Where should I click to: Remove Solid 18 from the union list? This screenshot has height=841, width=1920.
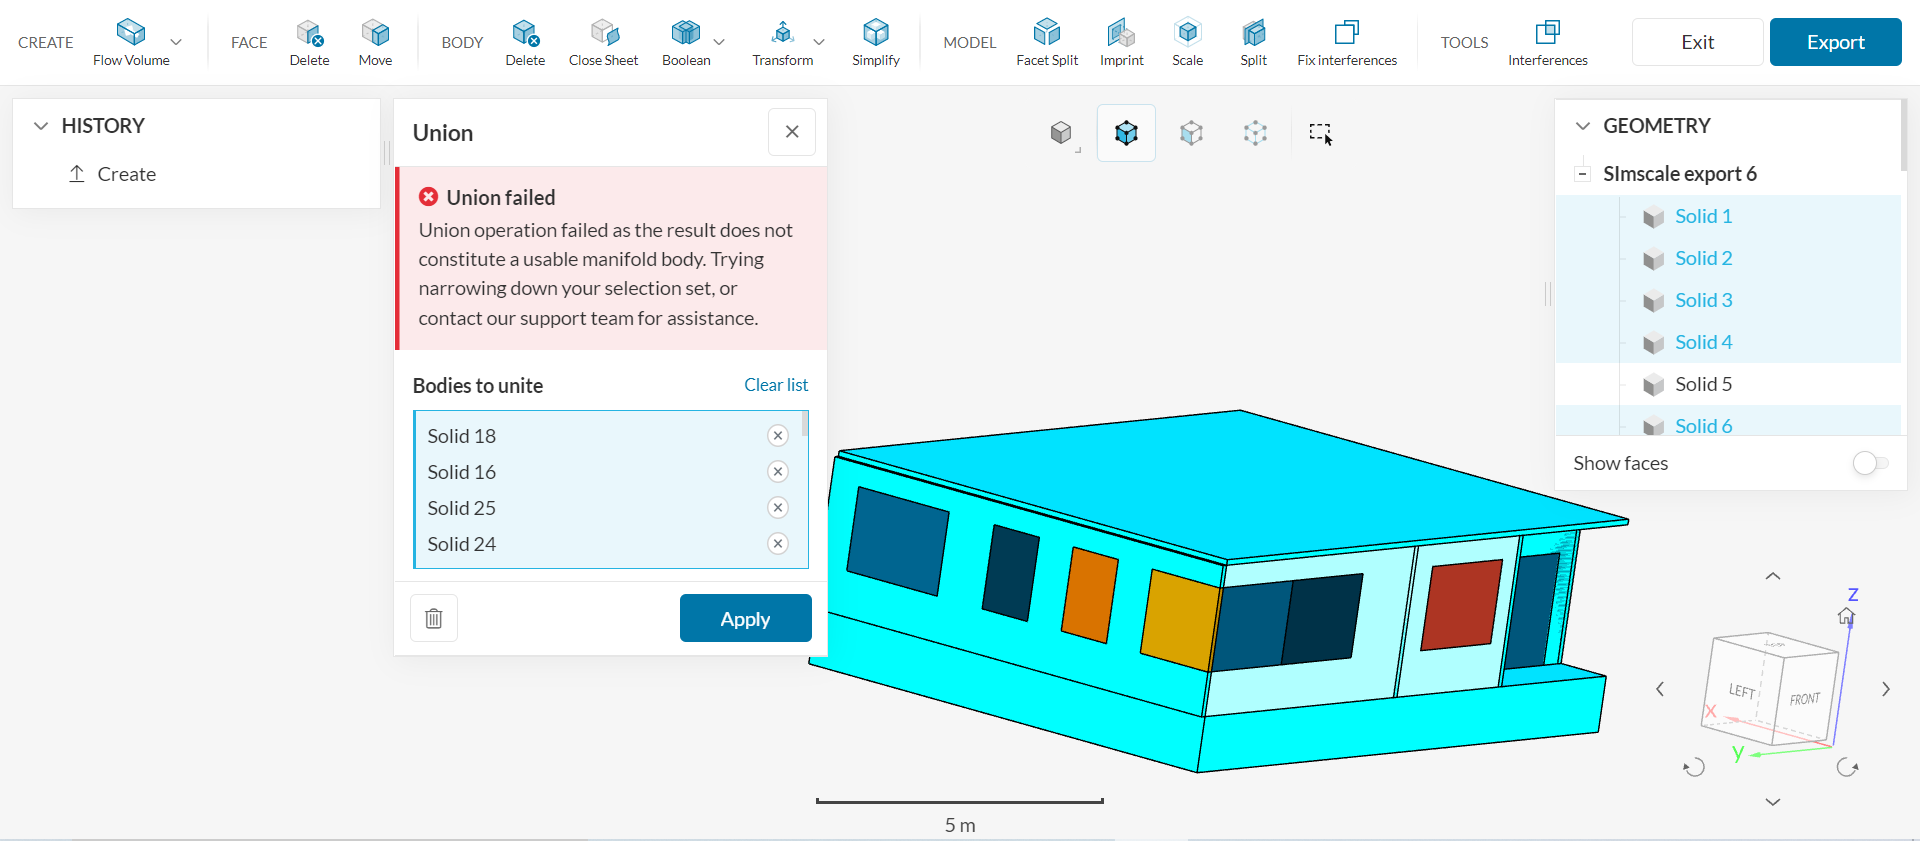778,436
